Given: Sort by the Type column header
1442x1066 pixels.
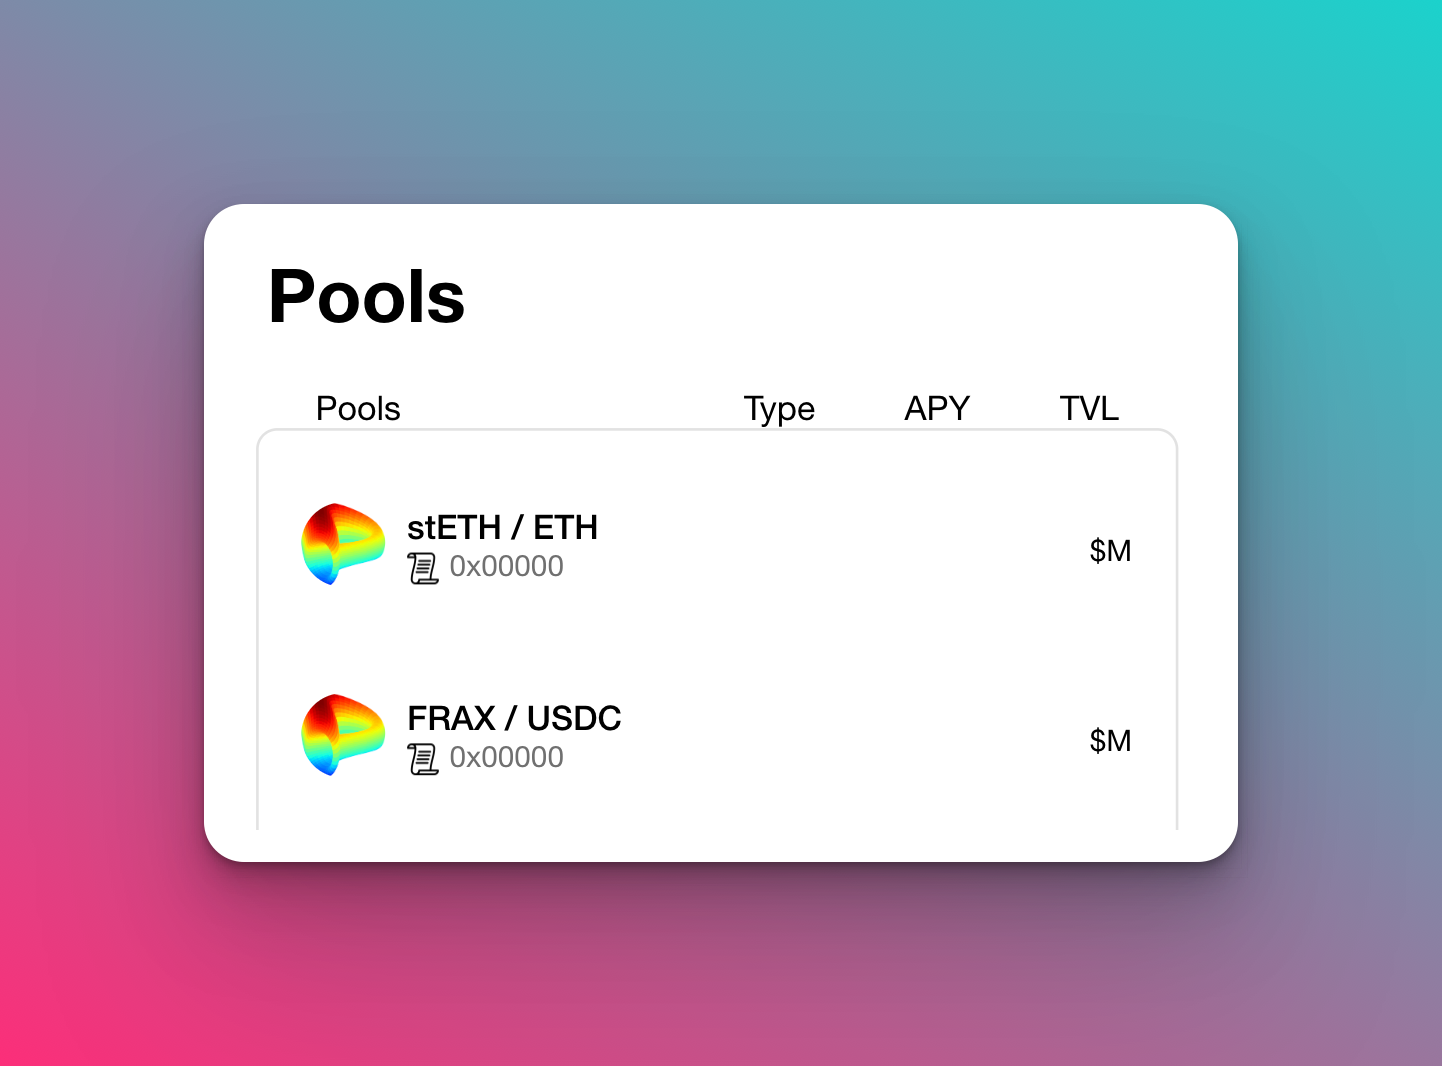Looking at the screenshot, I should pos(779,408).
